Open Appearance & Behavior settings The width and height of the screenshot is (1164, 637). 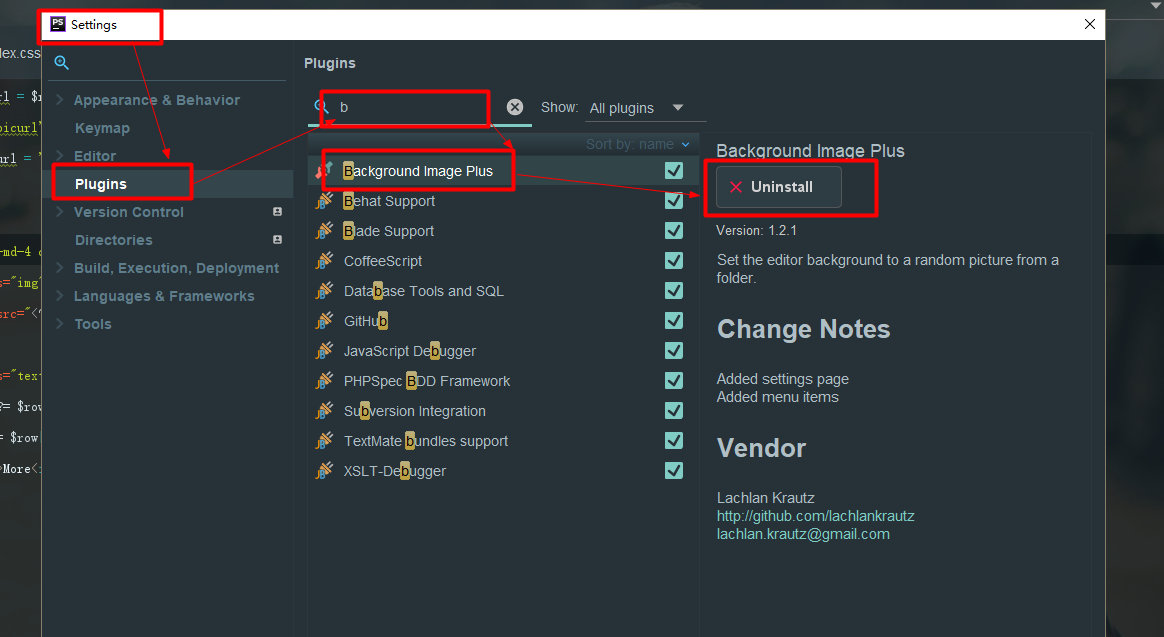click(x=157, y=99)
